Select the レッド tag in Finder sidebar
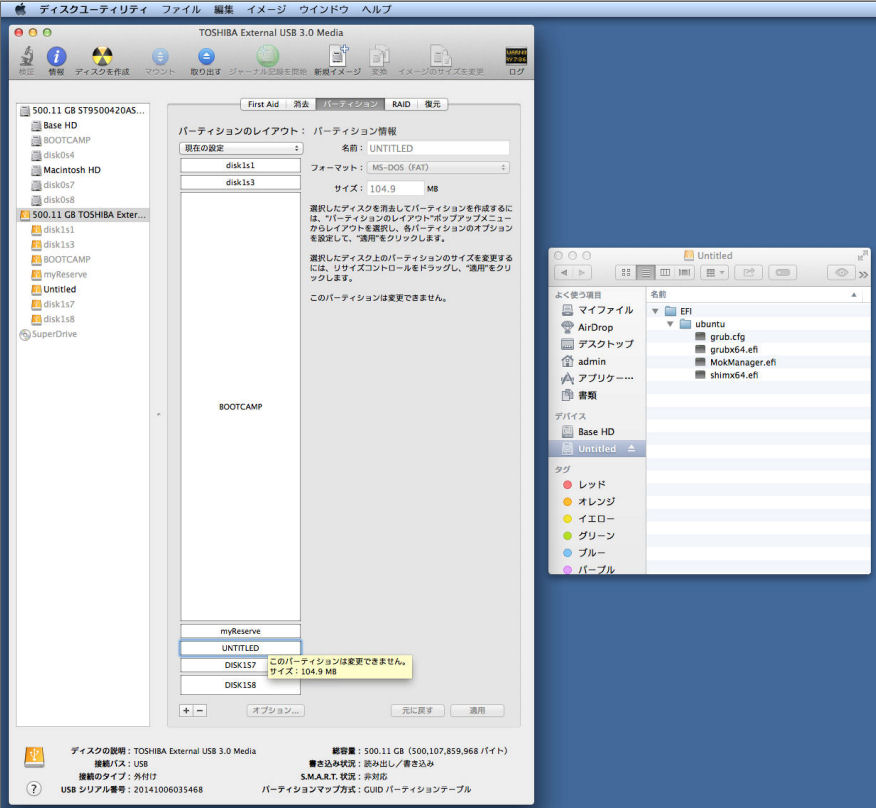 584,484
